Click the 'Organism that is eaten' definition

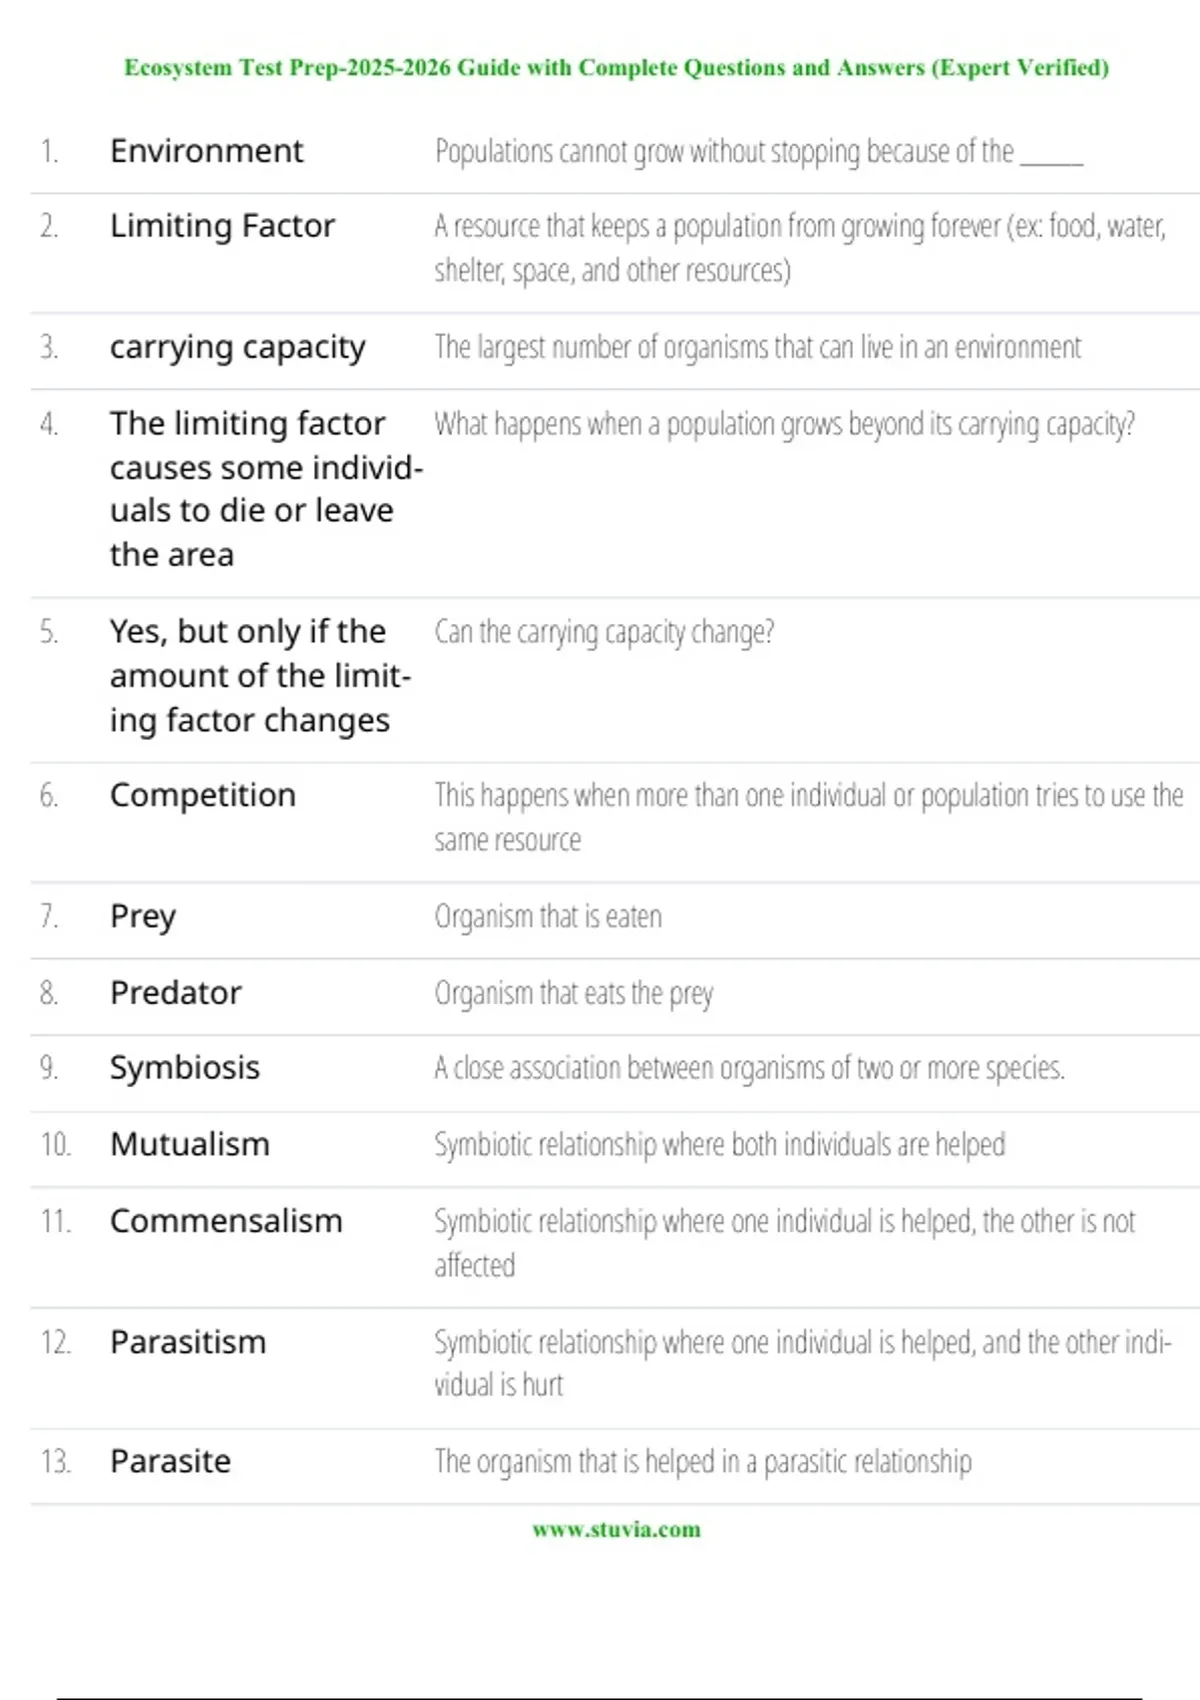pyautogui.click(x=548, y=916)
